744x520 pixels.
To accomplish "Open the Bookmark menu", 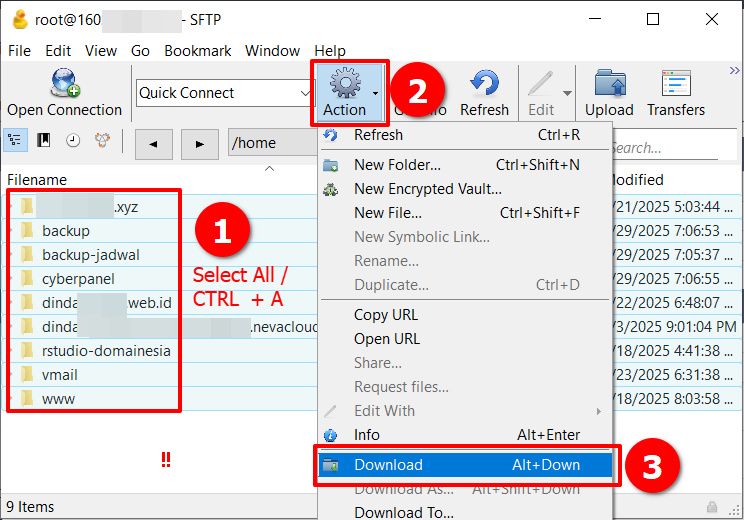I will tap(197, 50).
